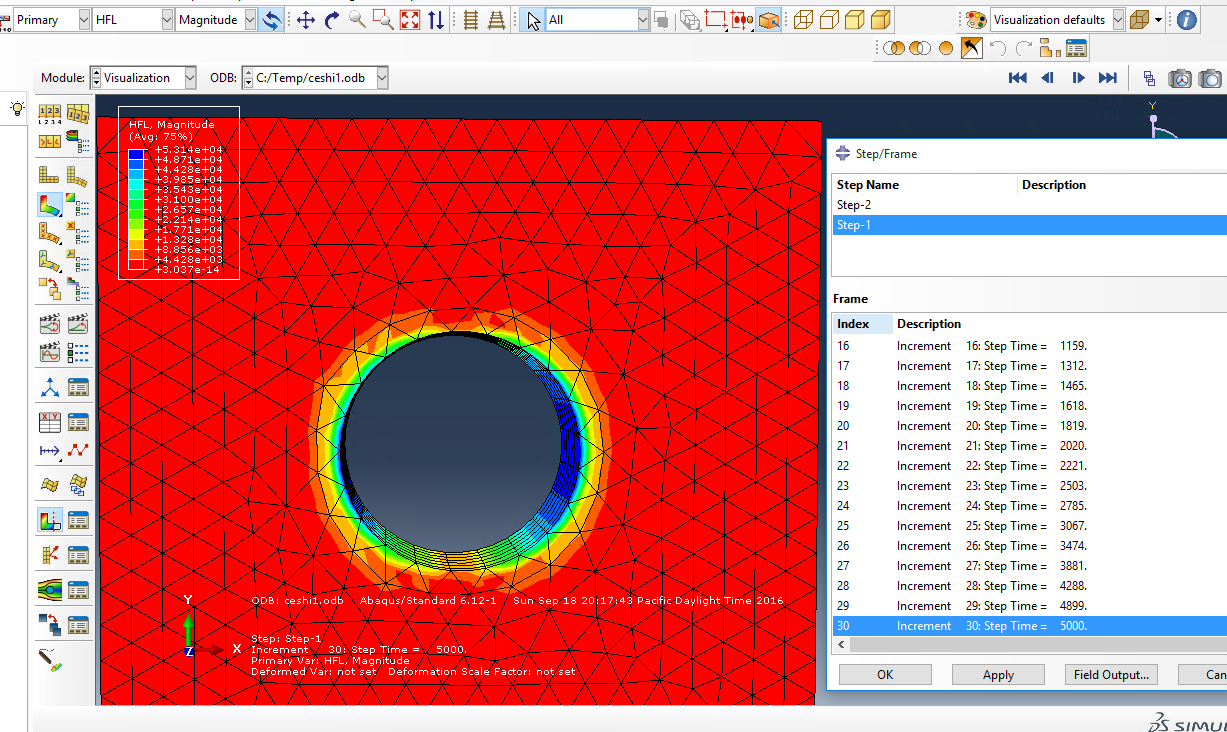Open the Query information tool
The width and height of the screenshot is (1227, 732).
click(1186, 20)
